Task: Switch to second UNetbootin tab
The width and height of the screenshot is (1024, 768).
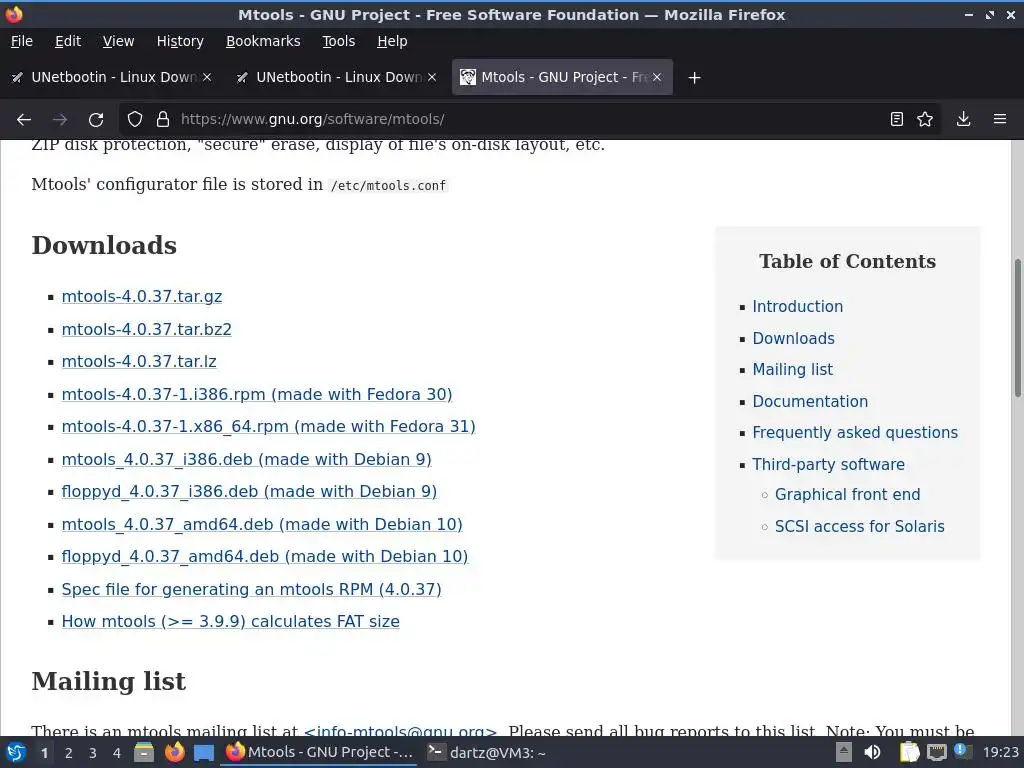Action: [x=338, y=77]
